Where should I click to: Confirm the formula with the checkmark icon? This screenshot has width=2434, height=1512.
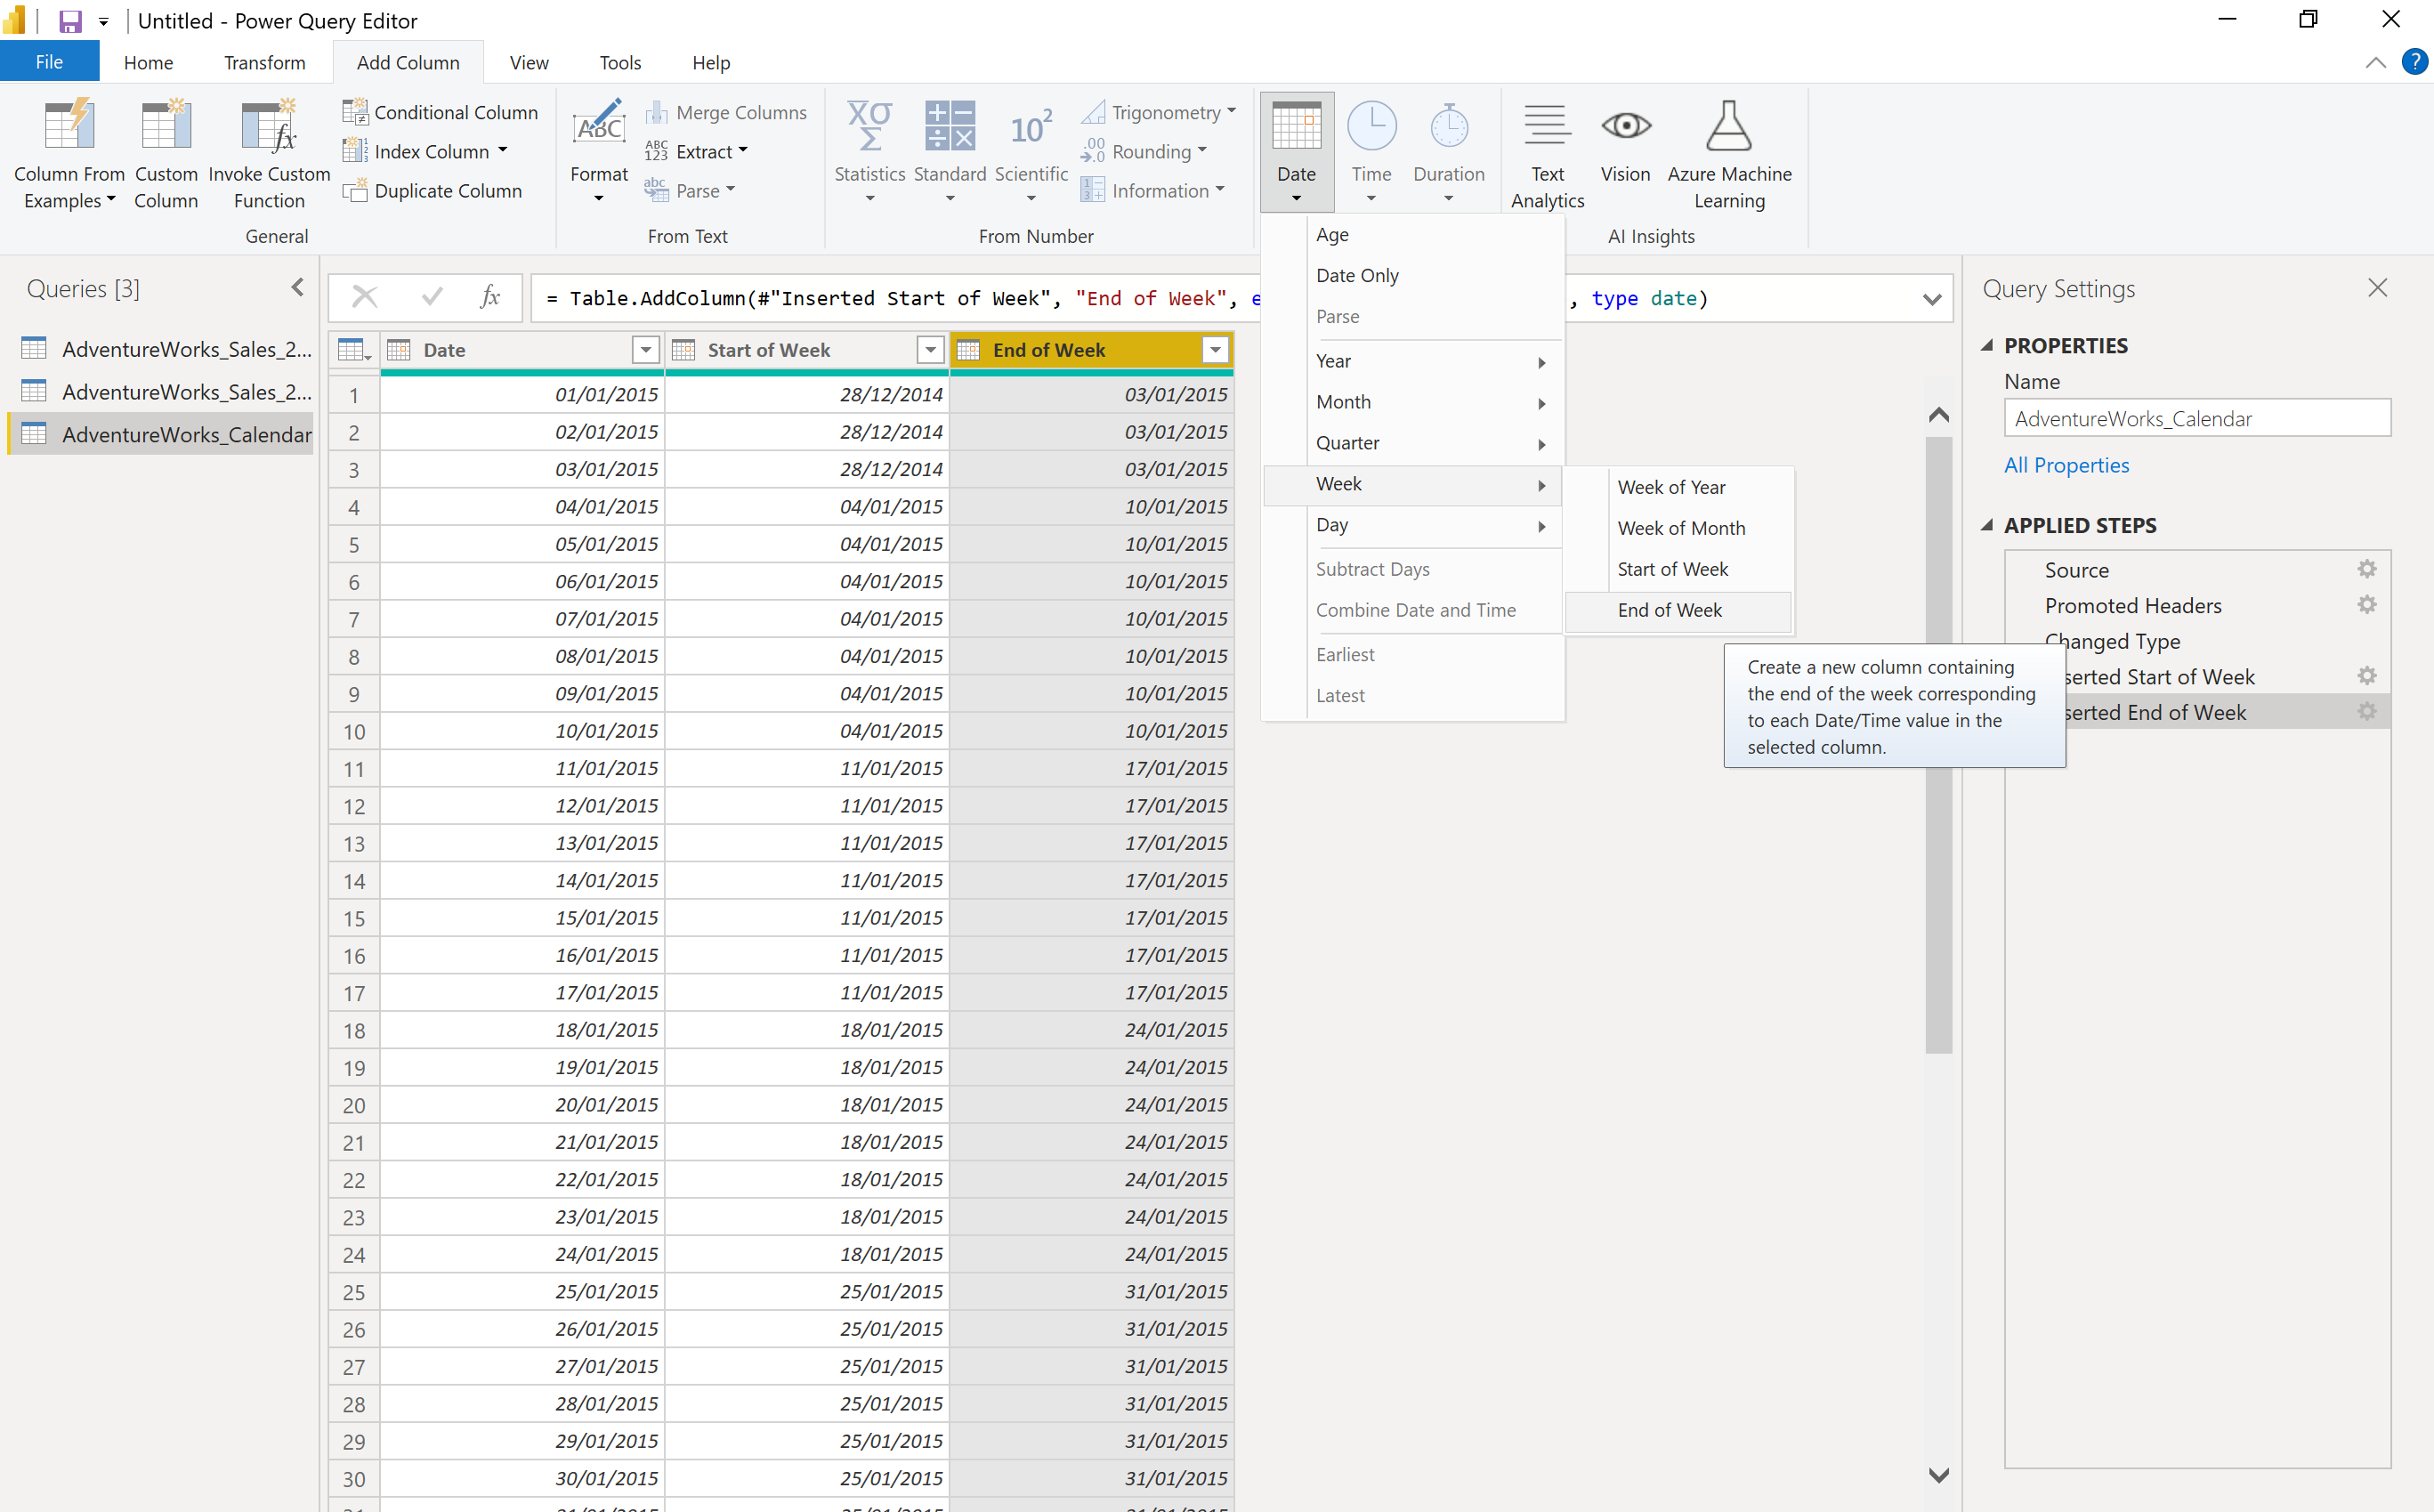point(432,297)
